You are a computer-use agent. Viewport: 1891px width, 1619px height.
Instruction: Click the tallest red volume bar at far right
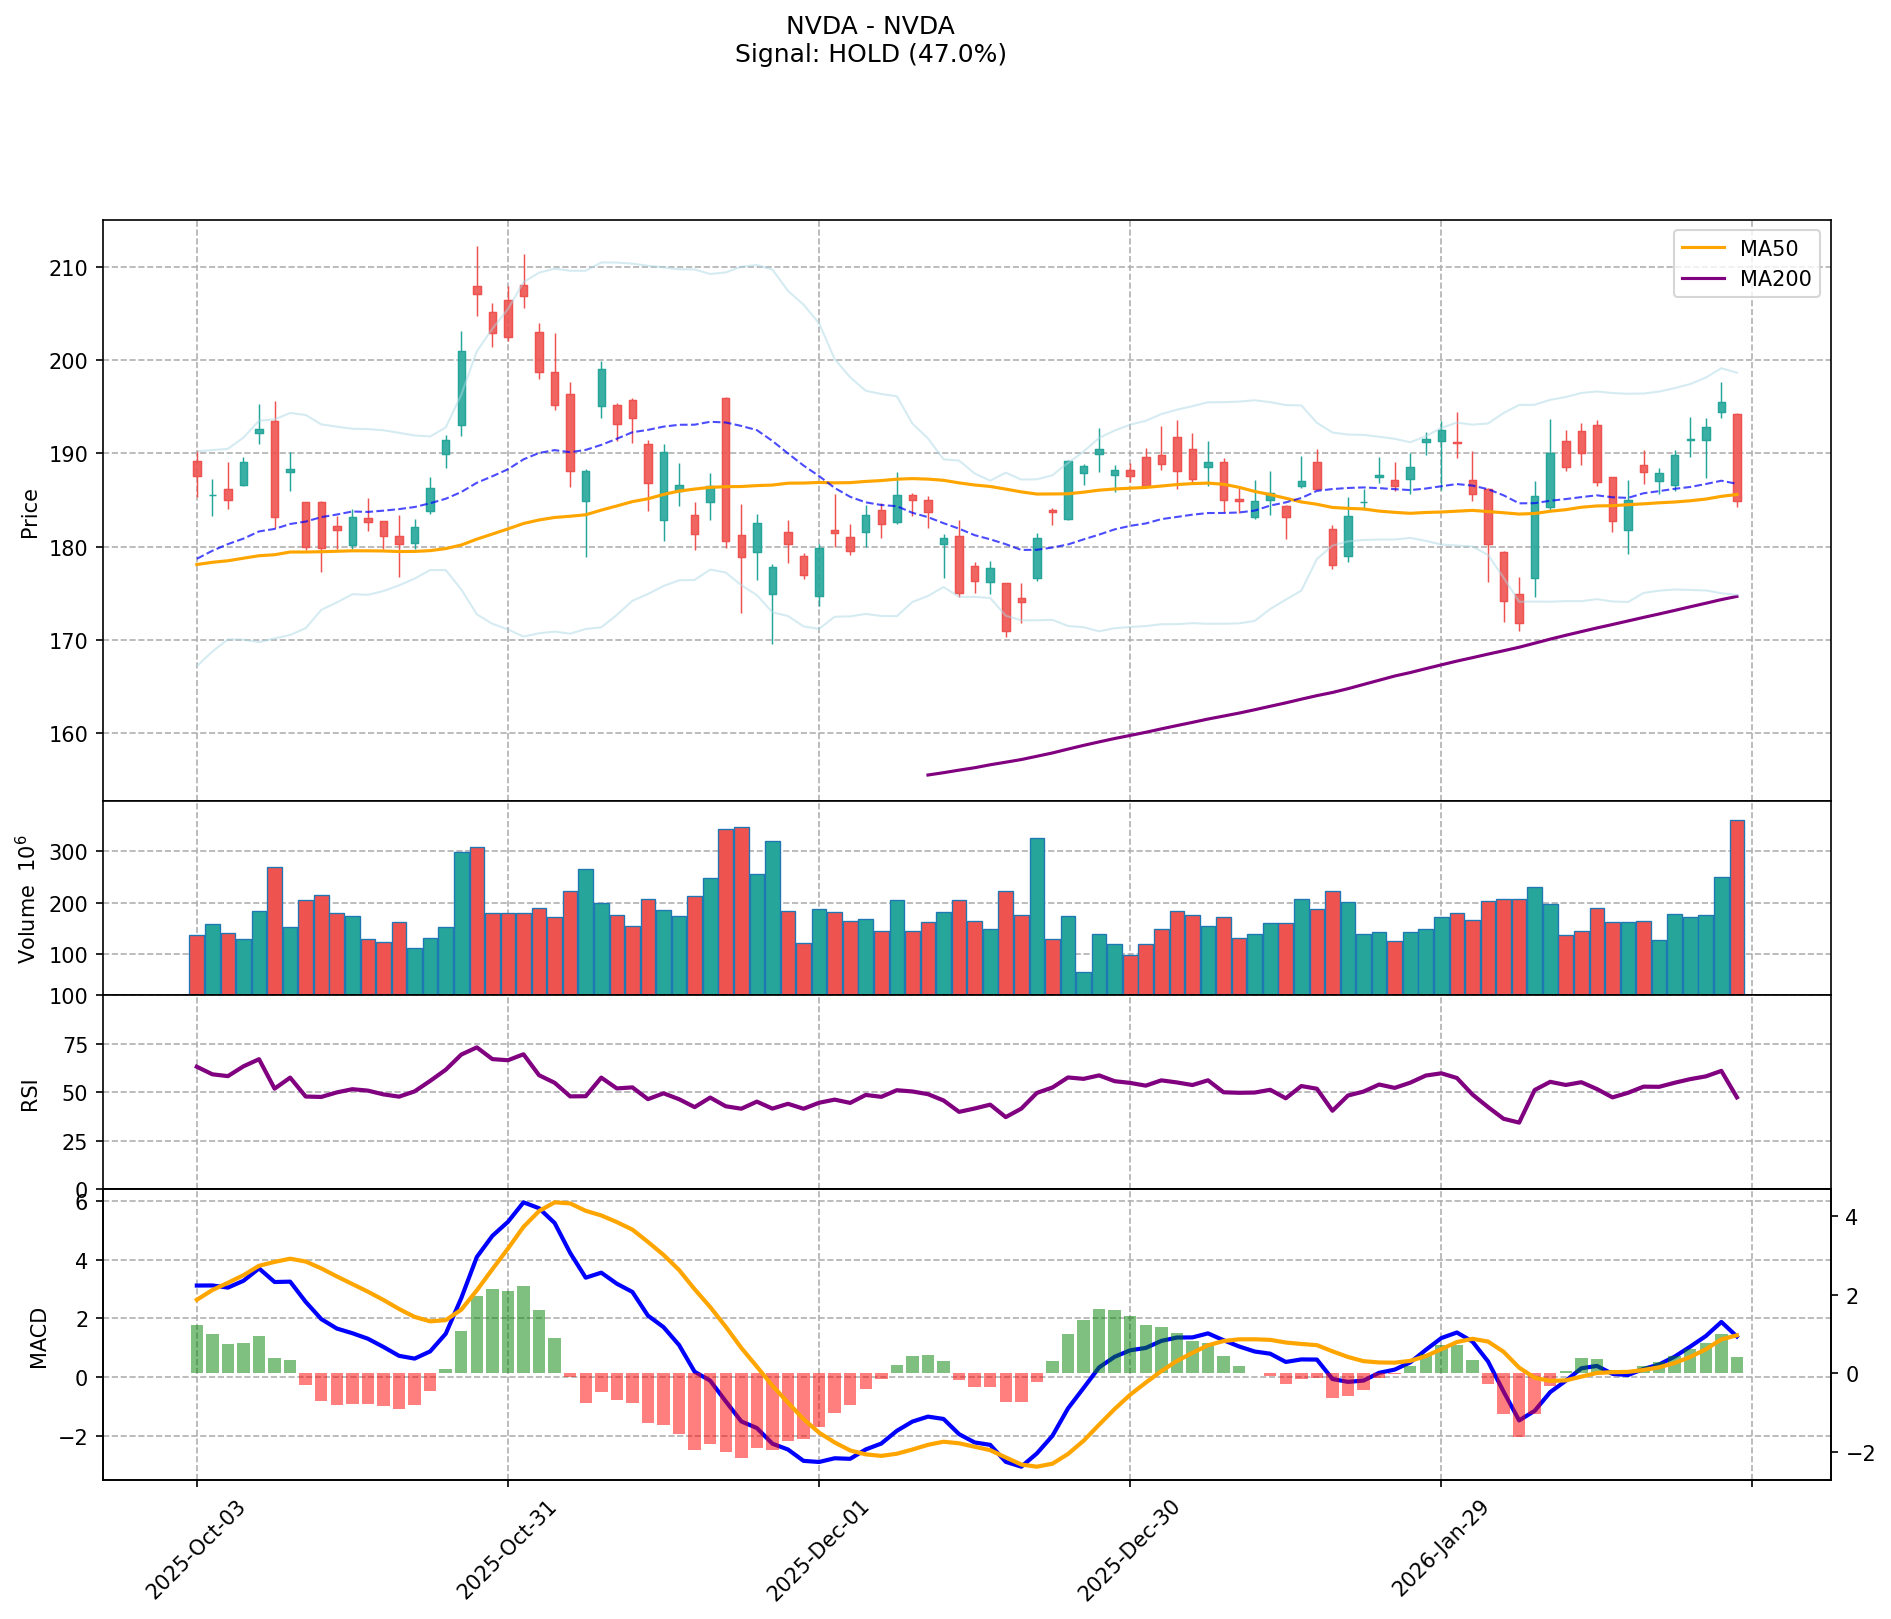click(x=1737, y=907)
